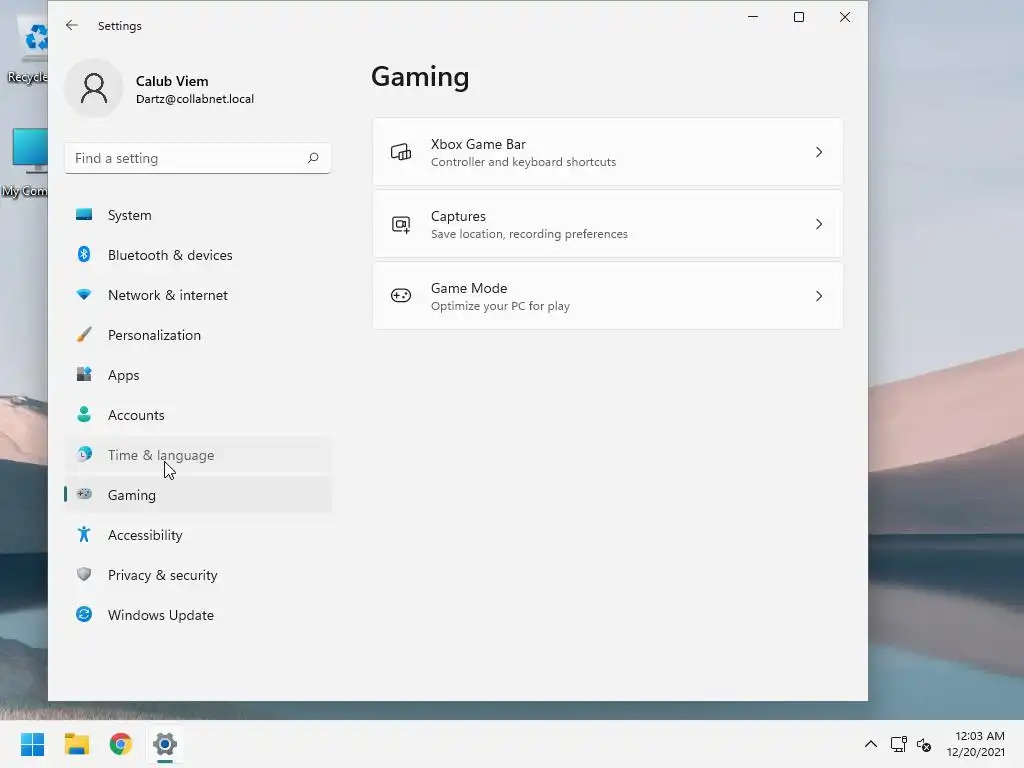Select Gaming label in the sidebar
The height and width of the screenshot is (768, 1024).
(x=132, y=495)
